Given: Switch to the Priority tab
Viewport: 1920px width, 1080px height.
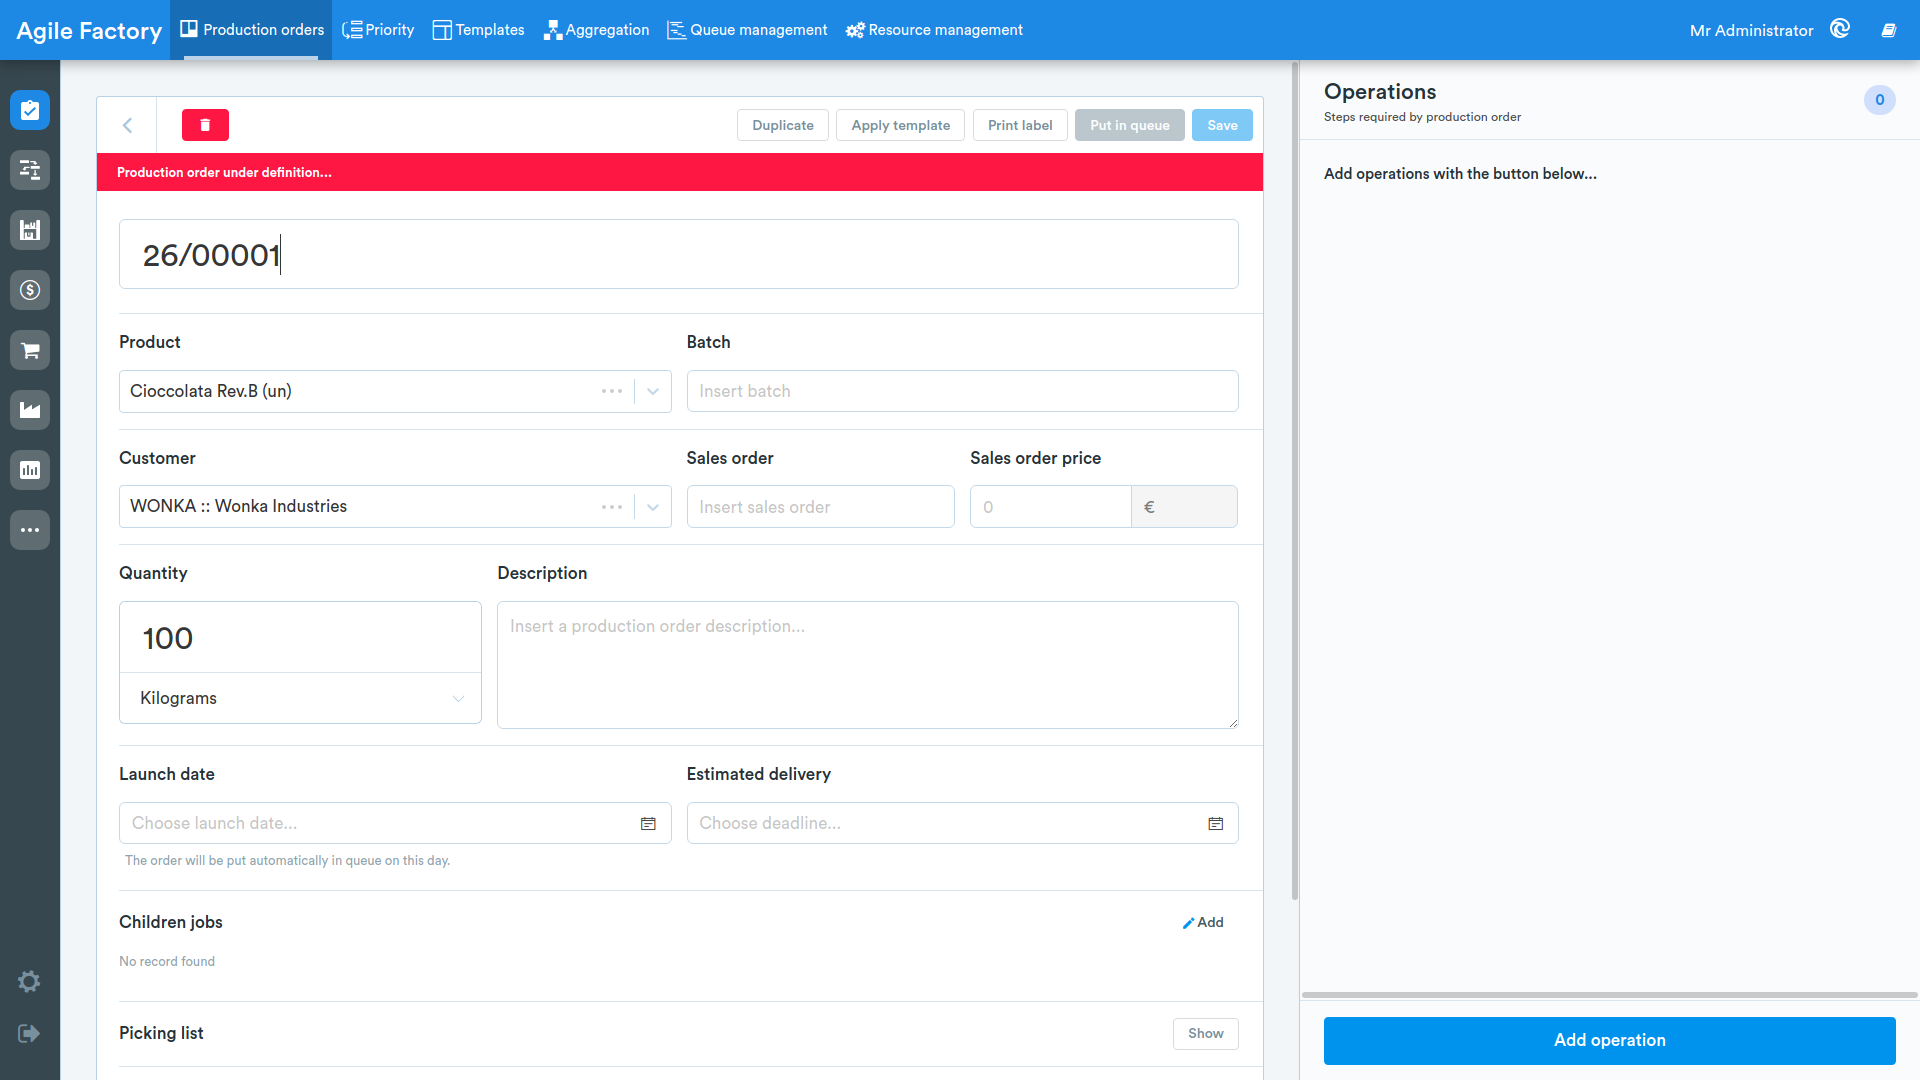Looking at the screenshot, I should (378, 30).
